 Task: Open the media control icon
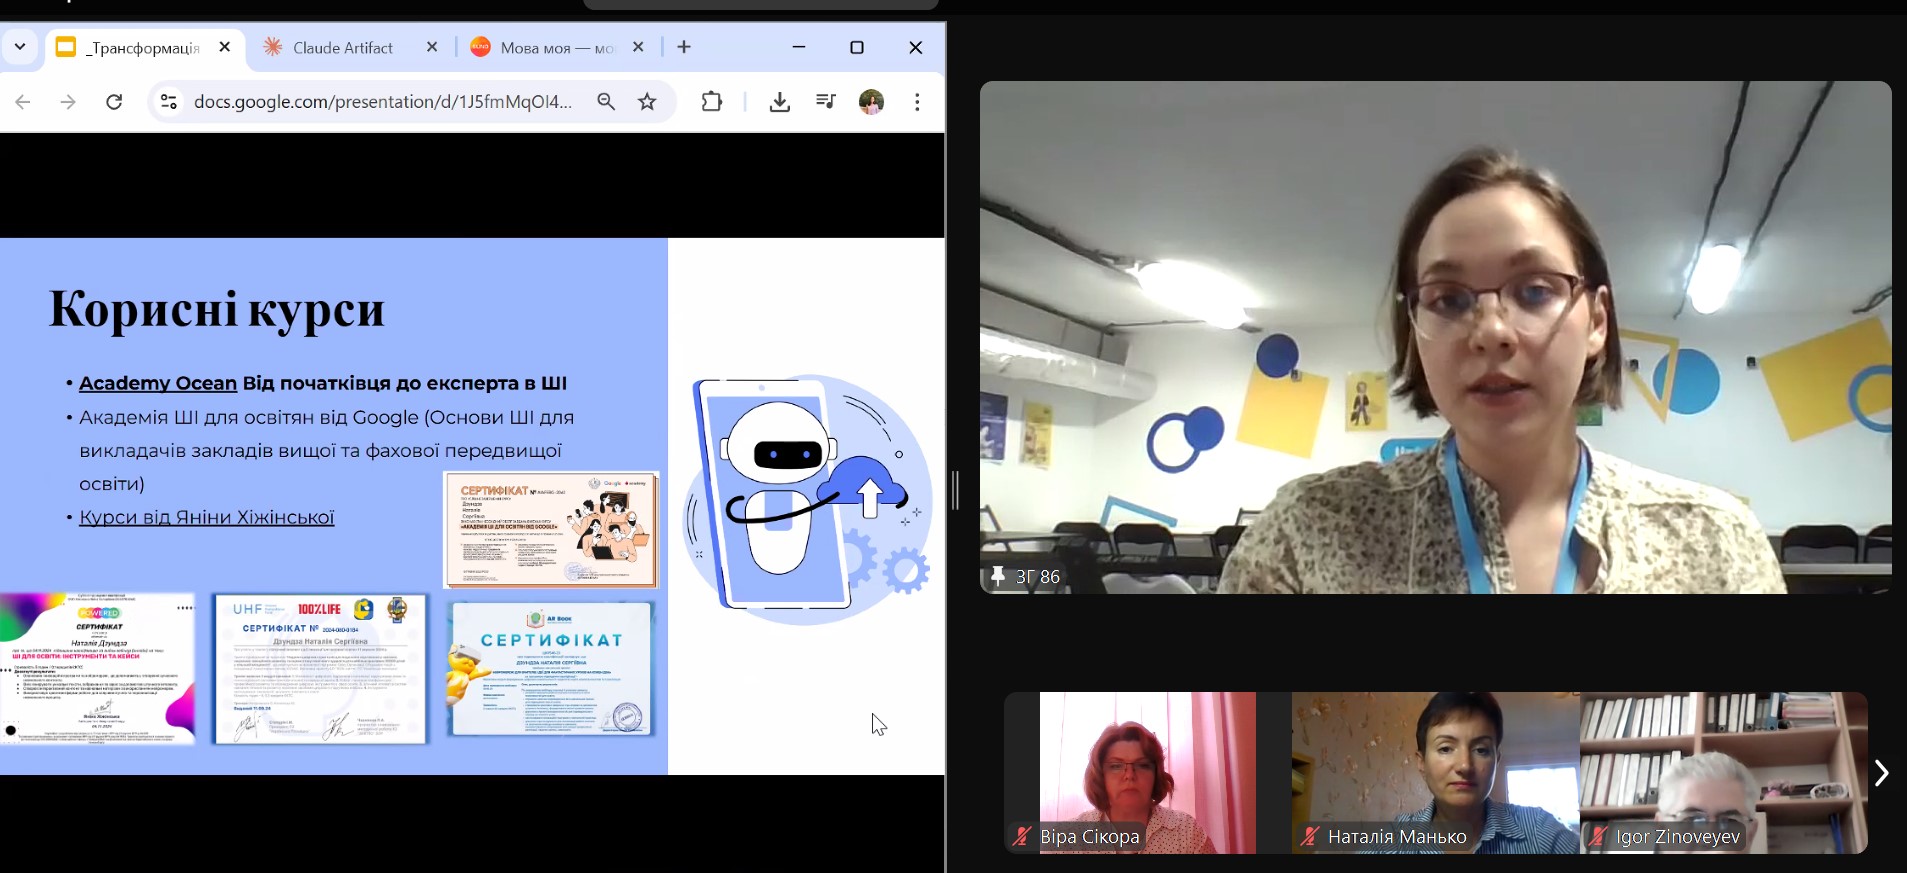pyautogui.click(x=825, y=102)
